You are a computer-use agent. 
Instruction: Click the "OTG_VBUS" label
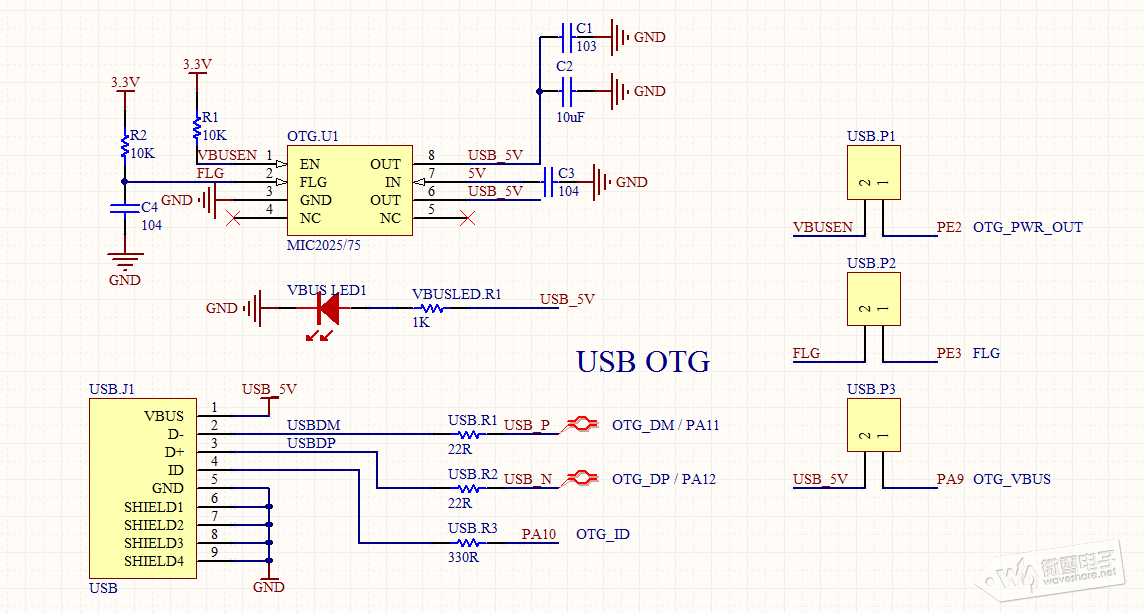(1011, 479)
